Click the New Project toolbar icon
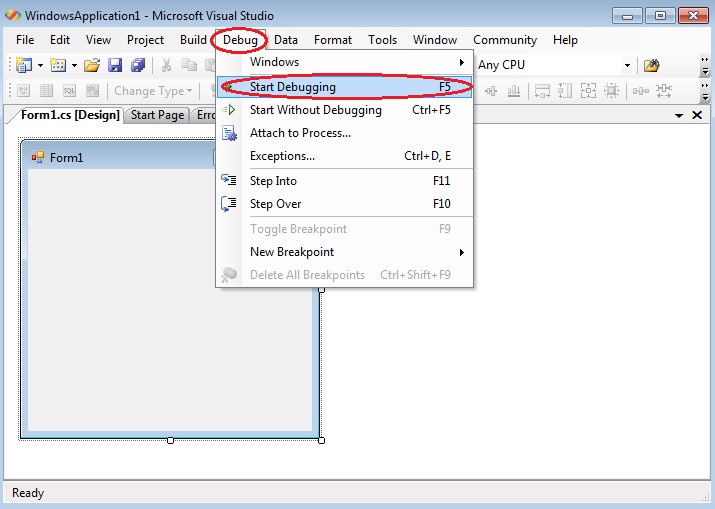 pos(24,65)
